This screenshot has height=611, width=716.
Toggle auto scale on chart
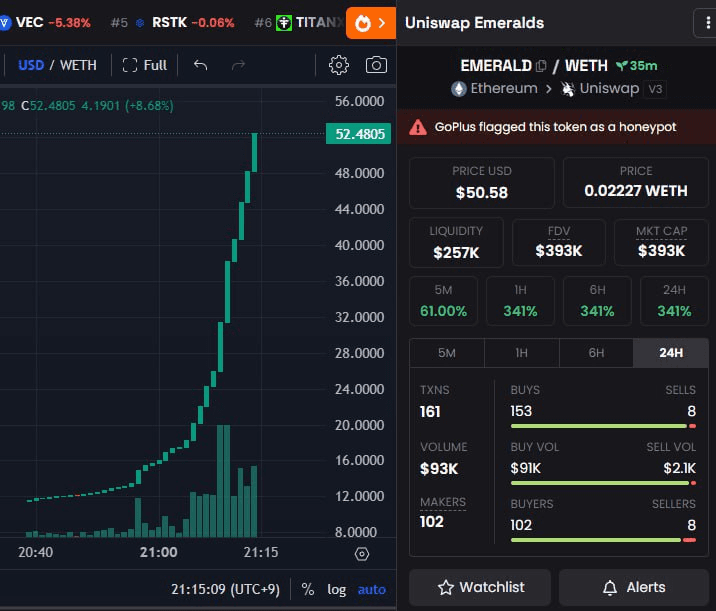(x=372, y=590)
